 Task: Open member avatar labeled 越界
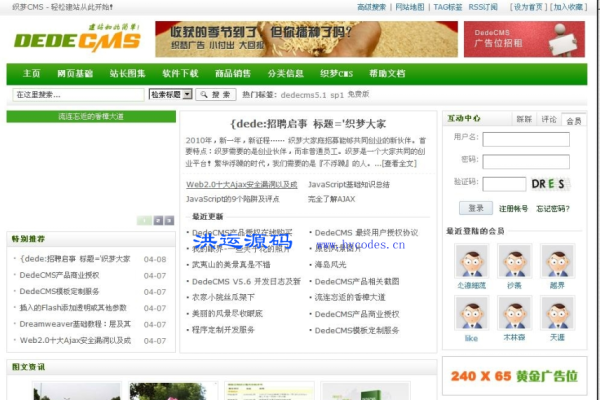click(558, 261)
